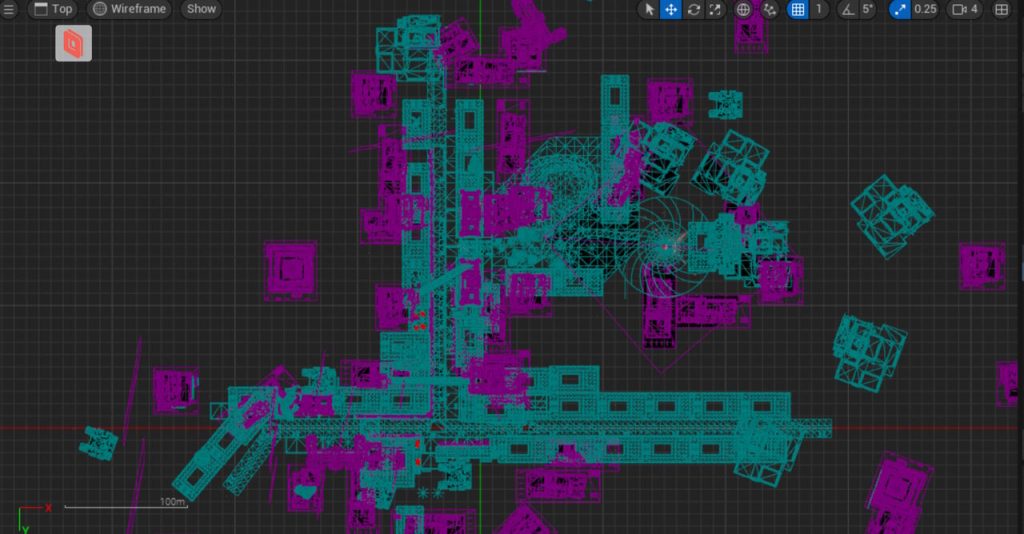Activate the Translate move tool
Viewport: 1024px width, 534px height.
(x=671, y=9)
